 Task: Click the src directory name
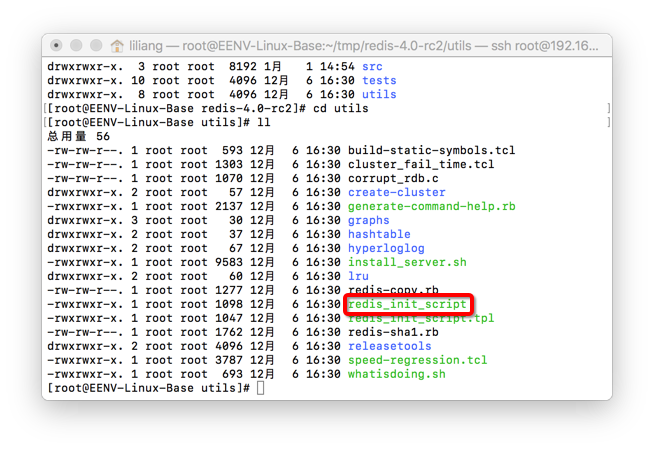pos(372,67)
